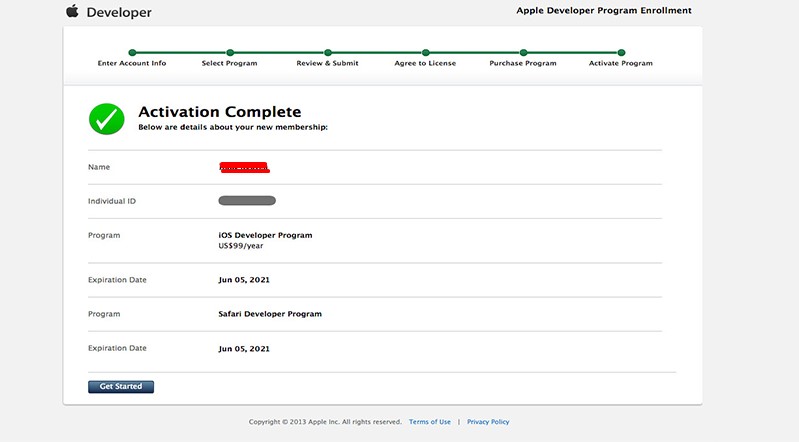This screenshot has width=799, height=442.
Task: Click the Name field label
Action: point(99,167)
